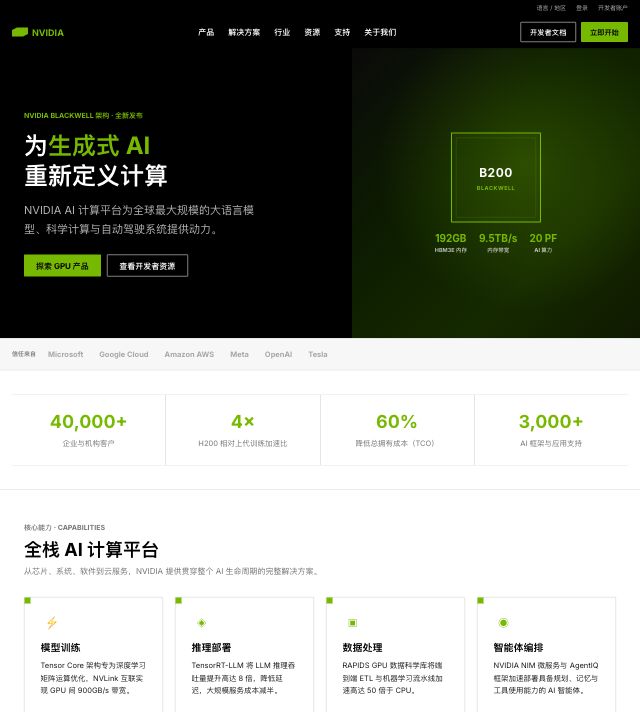
Task: Click the Google Cloud partner name
Action: [x=124, y=354]
